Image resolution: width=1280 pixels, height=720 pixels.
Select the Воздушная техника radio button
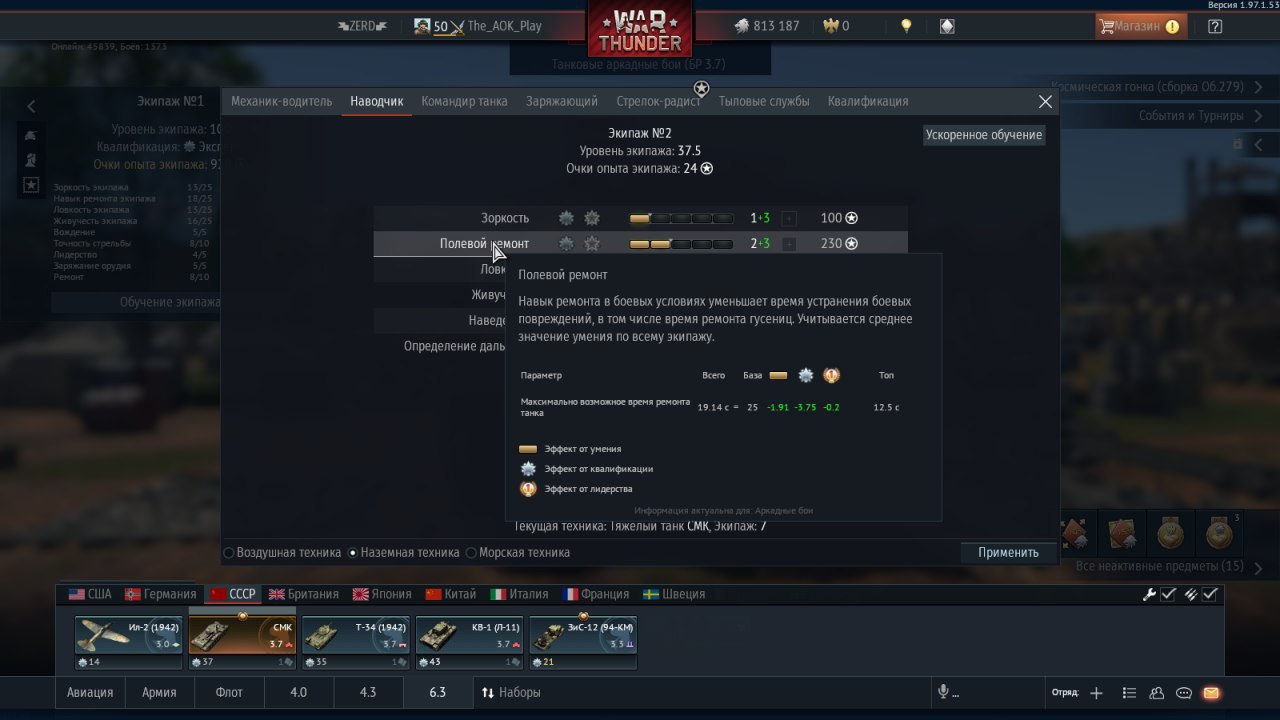pyautogui.click(x=229, y=552)
